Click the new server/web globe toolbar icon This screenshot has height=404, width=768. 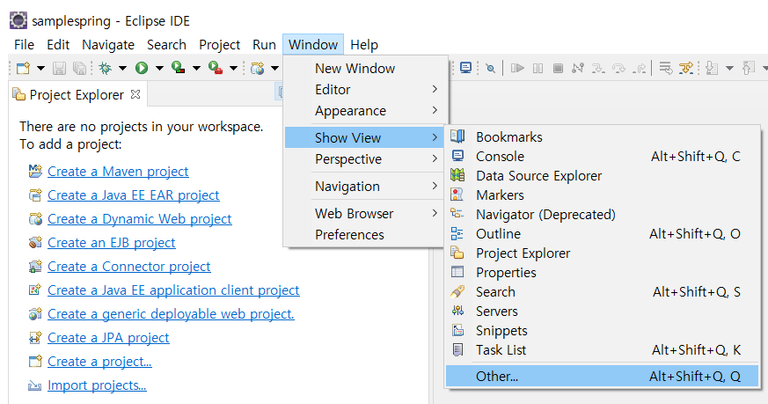[x=258, y=68]
